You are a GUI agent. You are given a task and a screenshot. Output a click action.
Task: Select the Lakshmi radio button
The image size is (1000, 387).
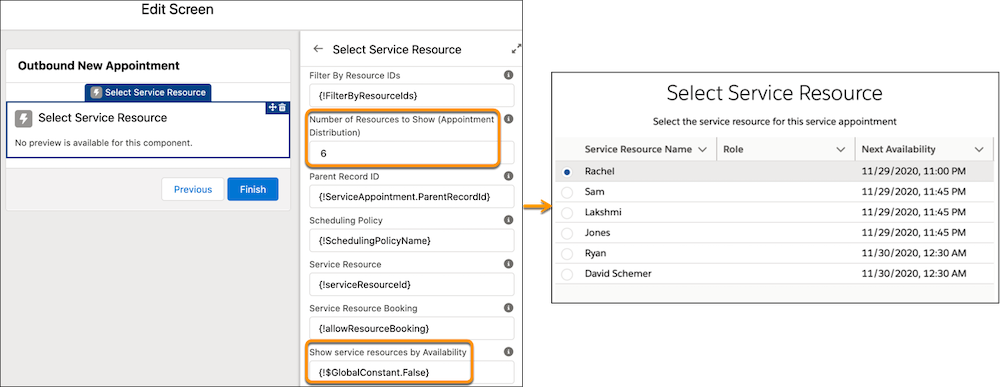(567, 213)
